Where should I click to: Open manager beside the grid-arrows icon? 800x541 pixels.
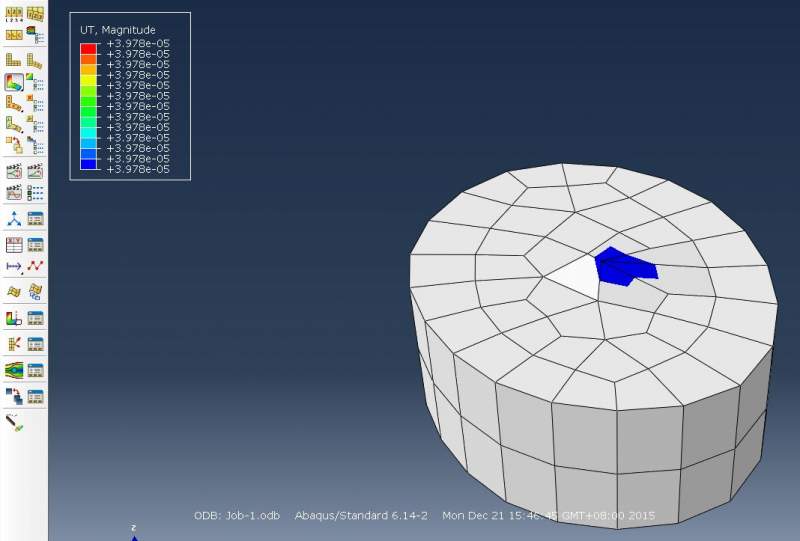pos(35,344)
